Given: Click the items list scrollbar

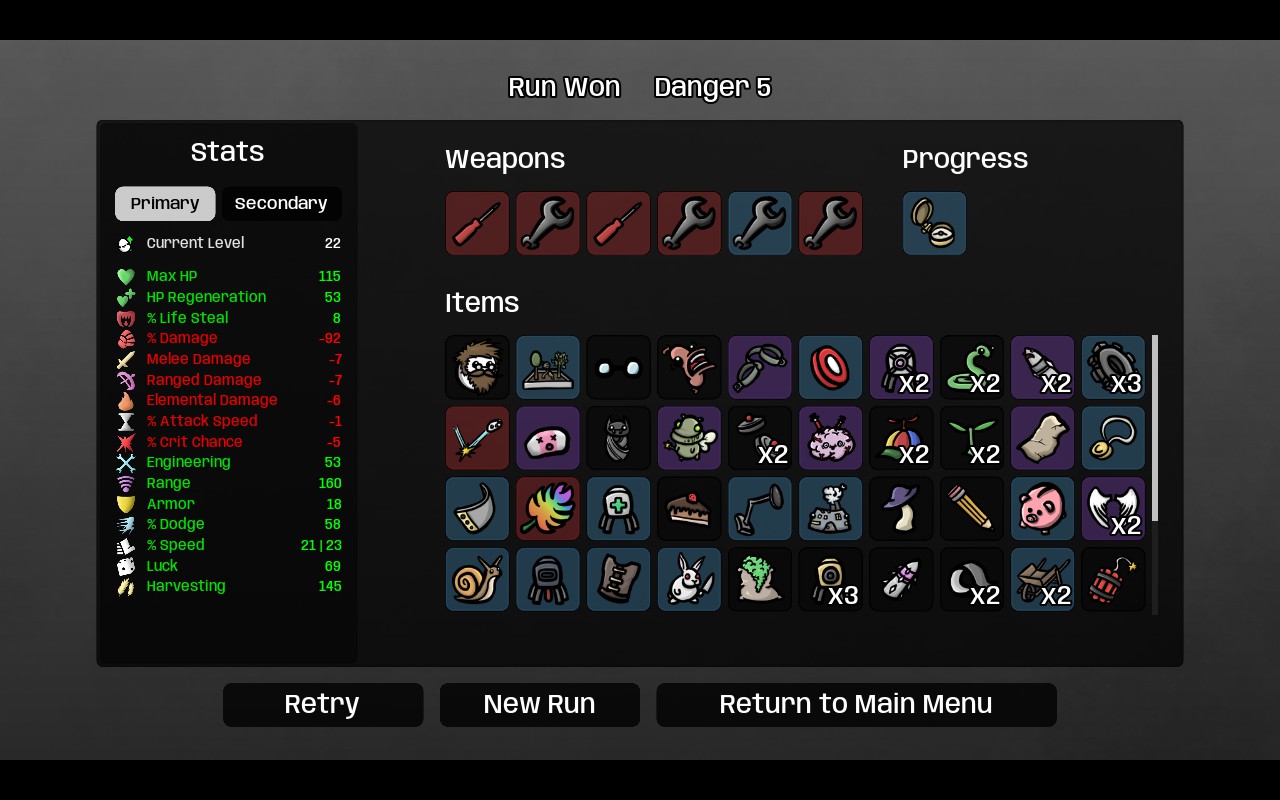Looking at the screenshot, I should point(1155,428).
